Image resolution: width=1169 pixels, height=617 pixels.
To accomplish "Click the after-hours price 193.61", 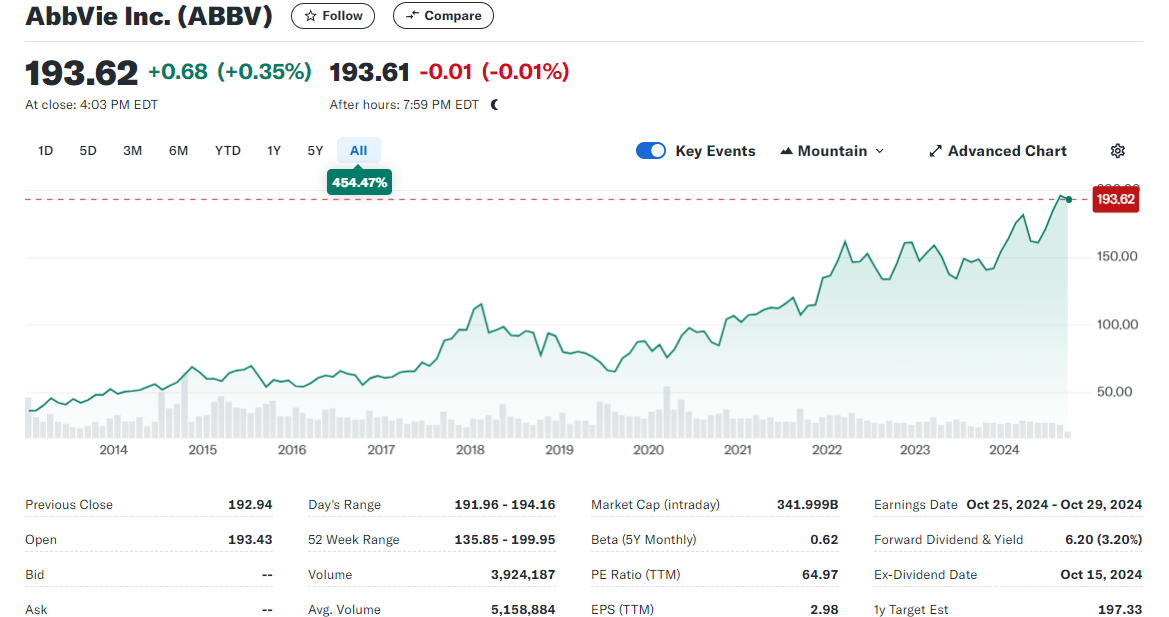I will tap(370, 72).
